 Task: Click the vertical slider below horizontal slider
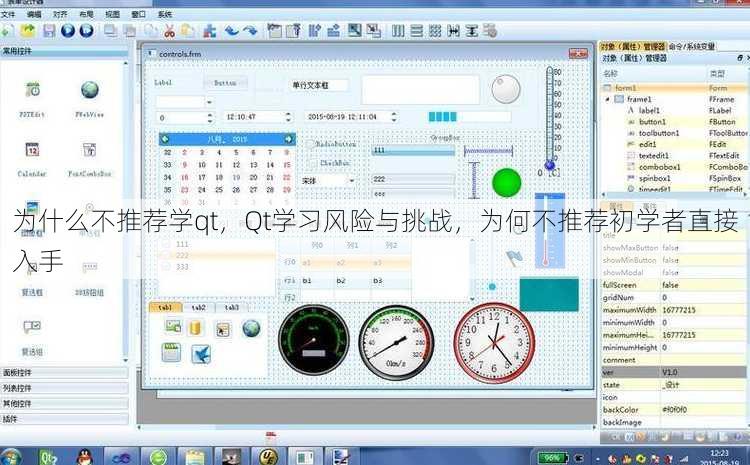[x=474, y=180]
